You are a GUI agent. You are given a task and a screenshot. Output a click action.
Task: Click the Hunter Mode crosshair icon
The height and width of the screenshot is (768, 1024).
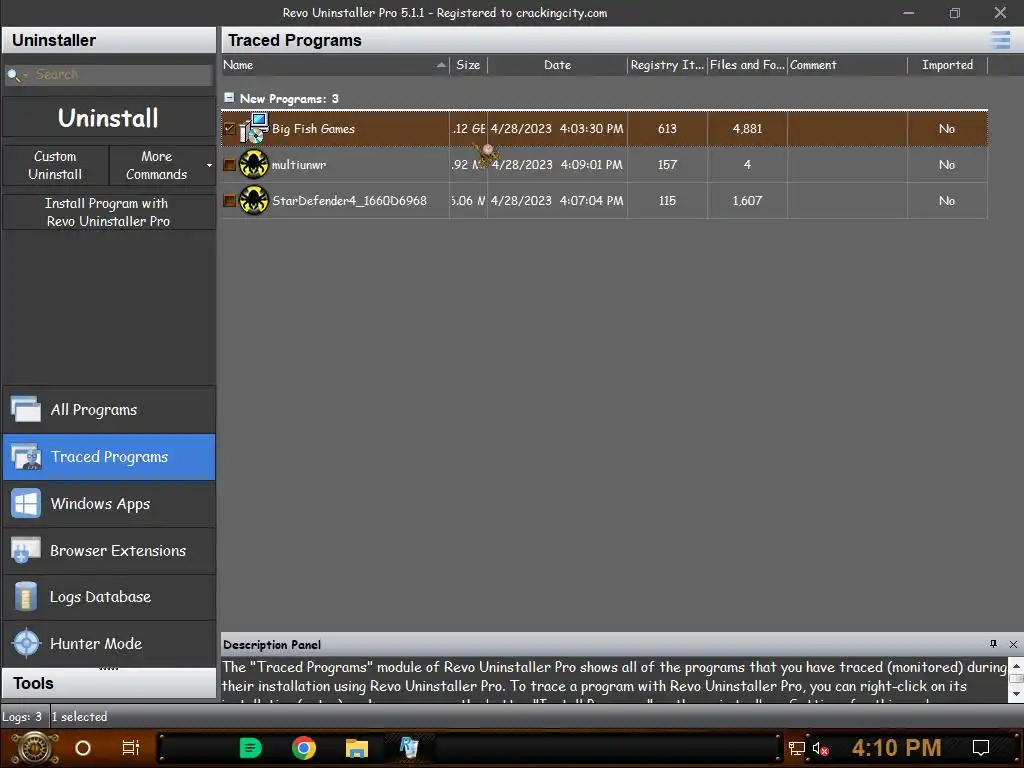click(26, 643)
